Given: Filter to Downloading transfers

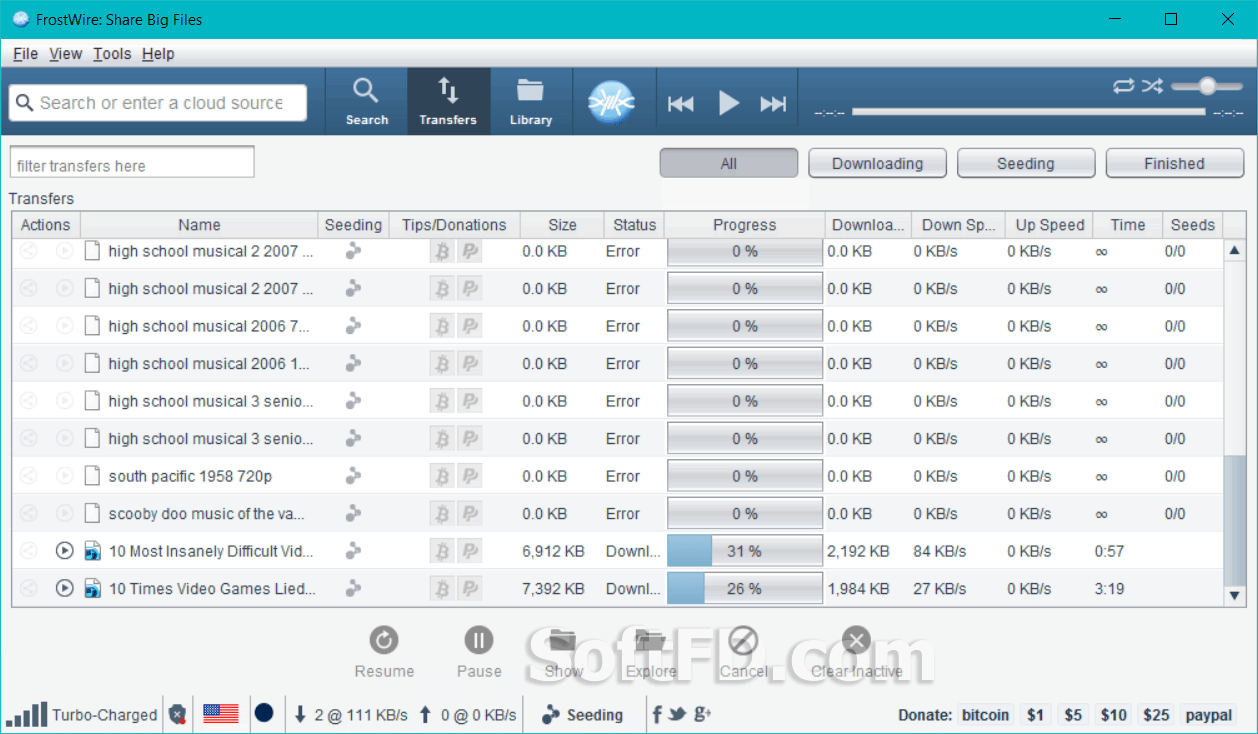Looking at the screenshot, I should [x=877, y=163].
